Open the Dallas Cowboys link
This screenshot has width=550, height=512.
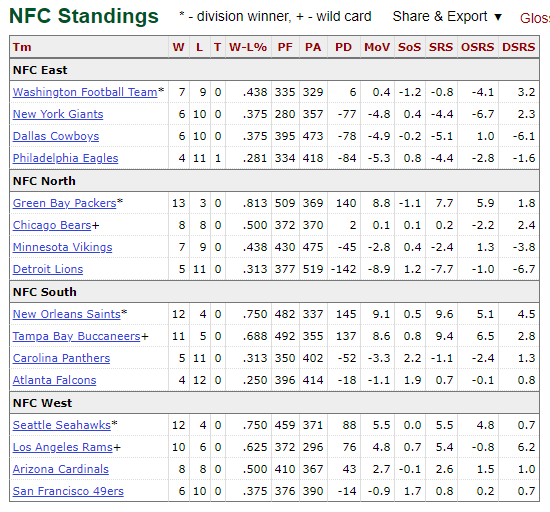[x=56, y=136]
